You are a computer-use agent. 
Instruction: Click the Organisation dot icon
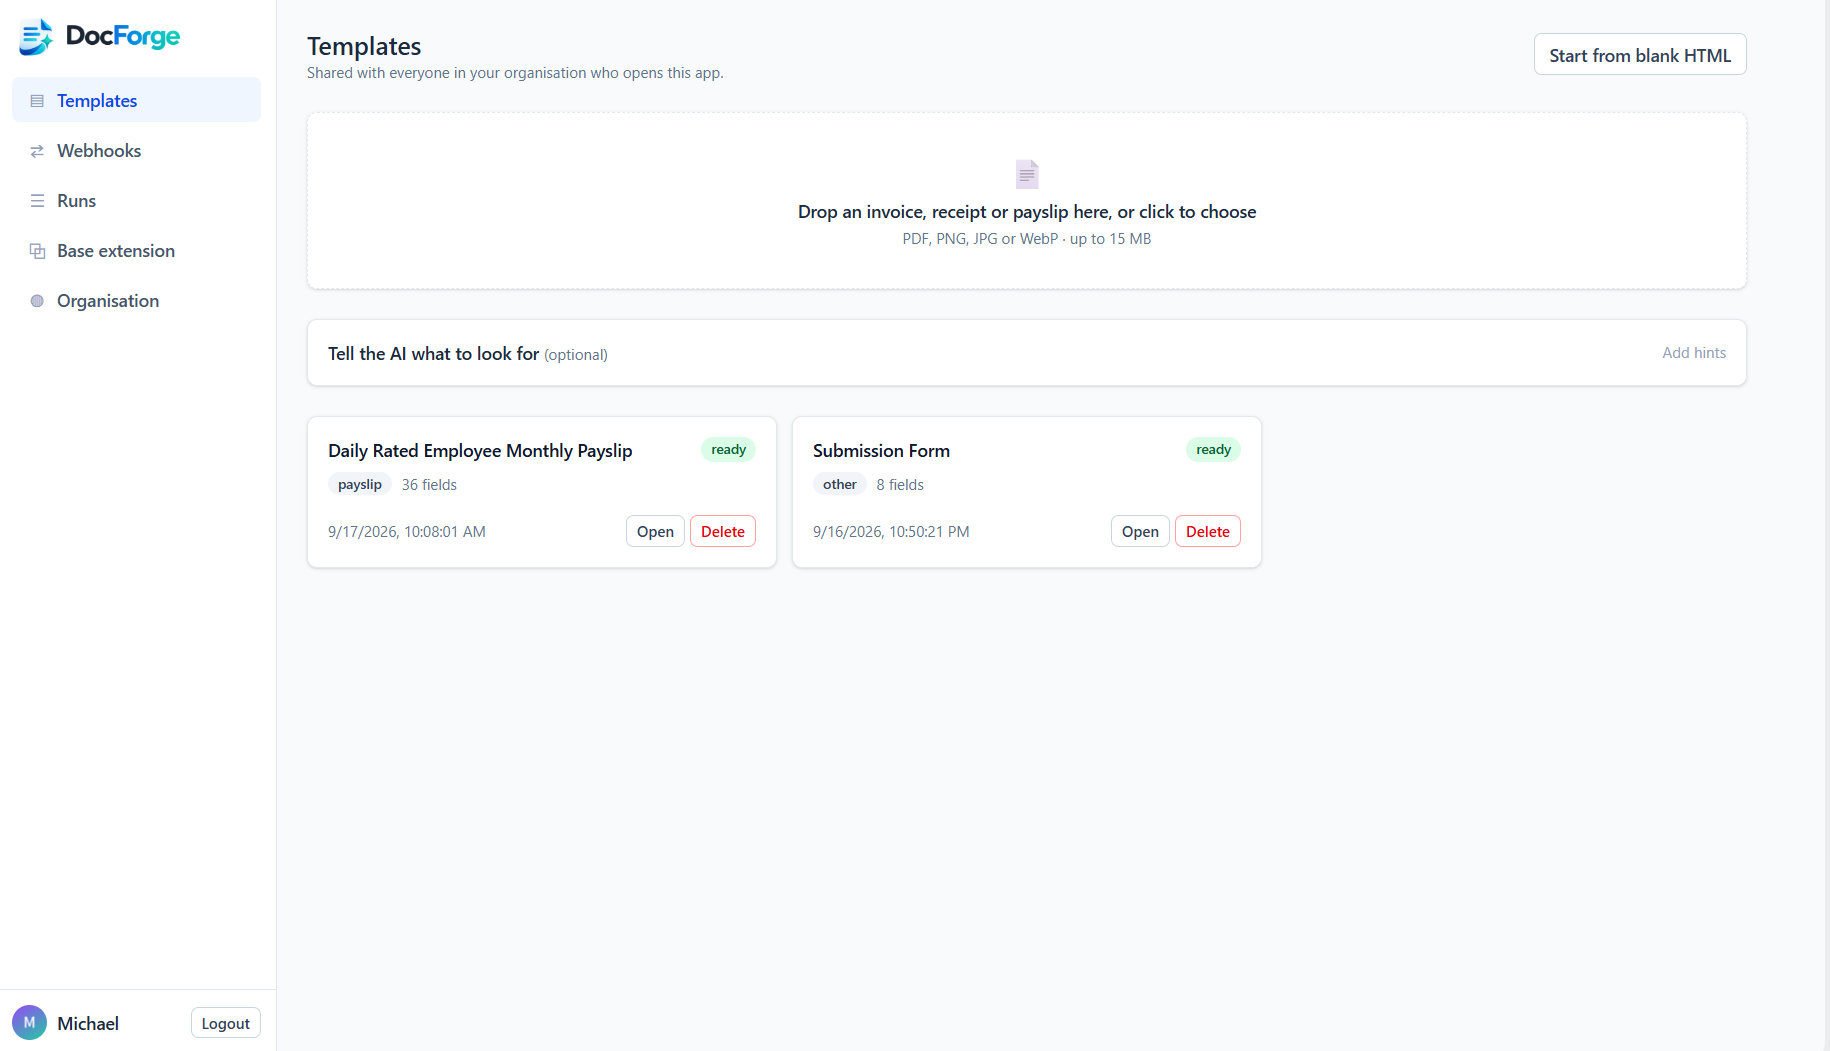click(37, 301)
